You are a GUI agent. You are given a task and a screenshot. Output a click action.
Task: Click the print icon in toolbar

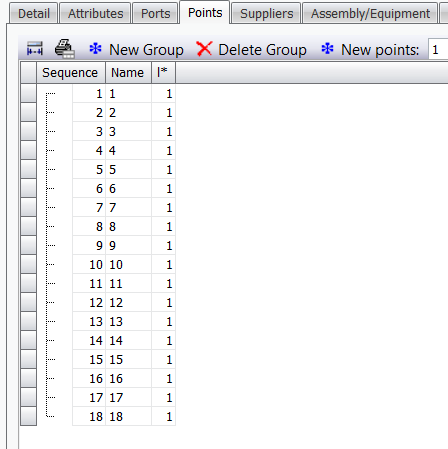(x=64, y=49)
